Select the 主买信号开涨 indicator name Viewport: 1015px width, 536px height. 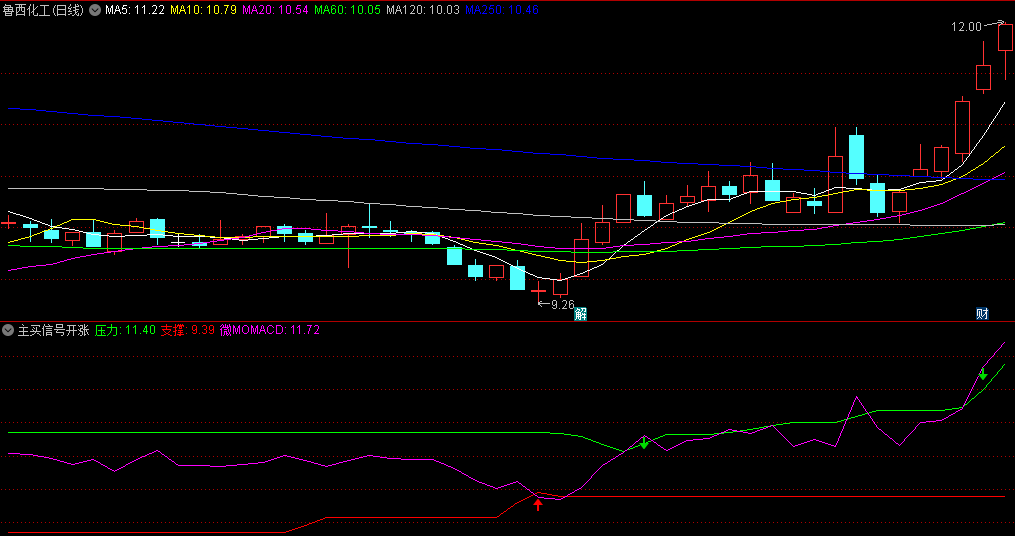pyautogui.click(x=53, y=330)
